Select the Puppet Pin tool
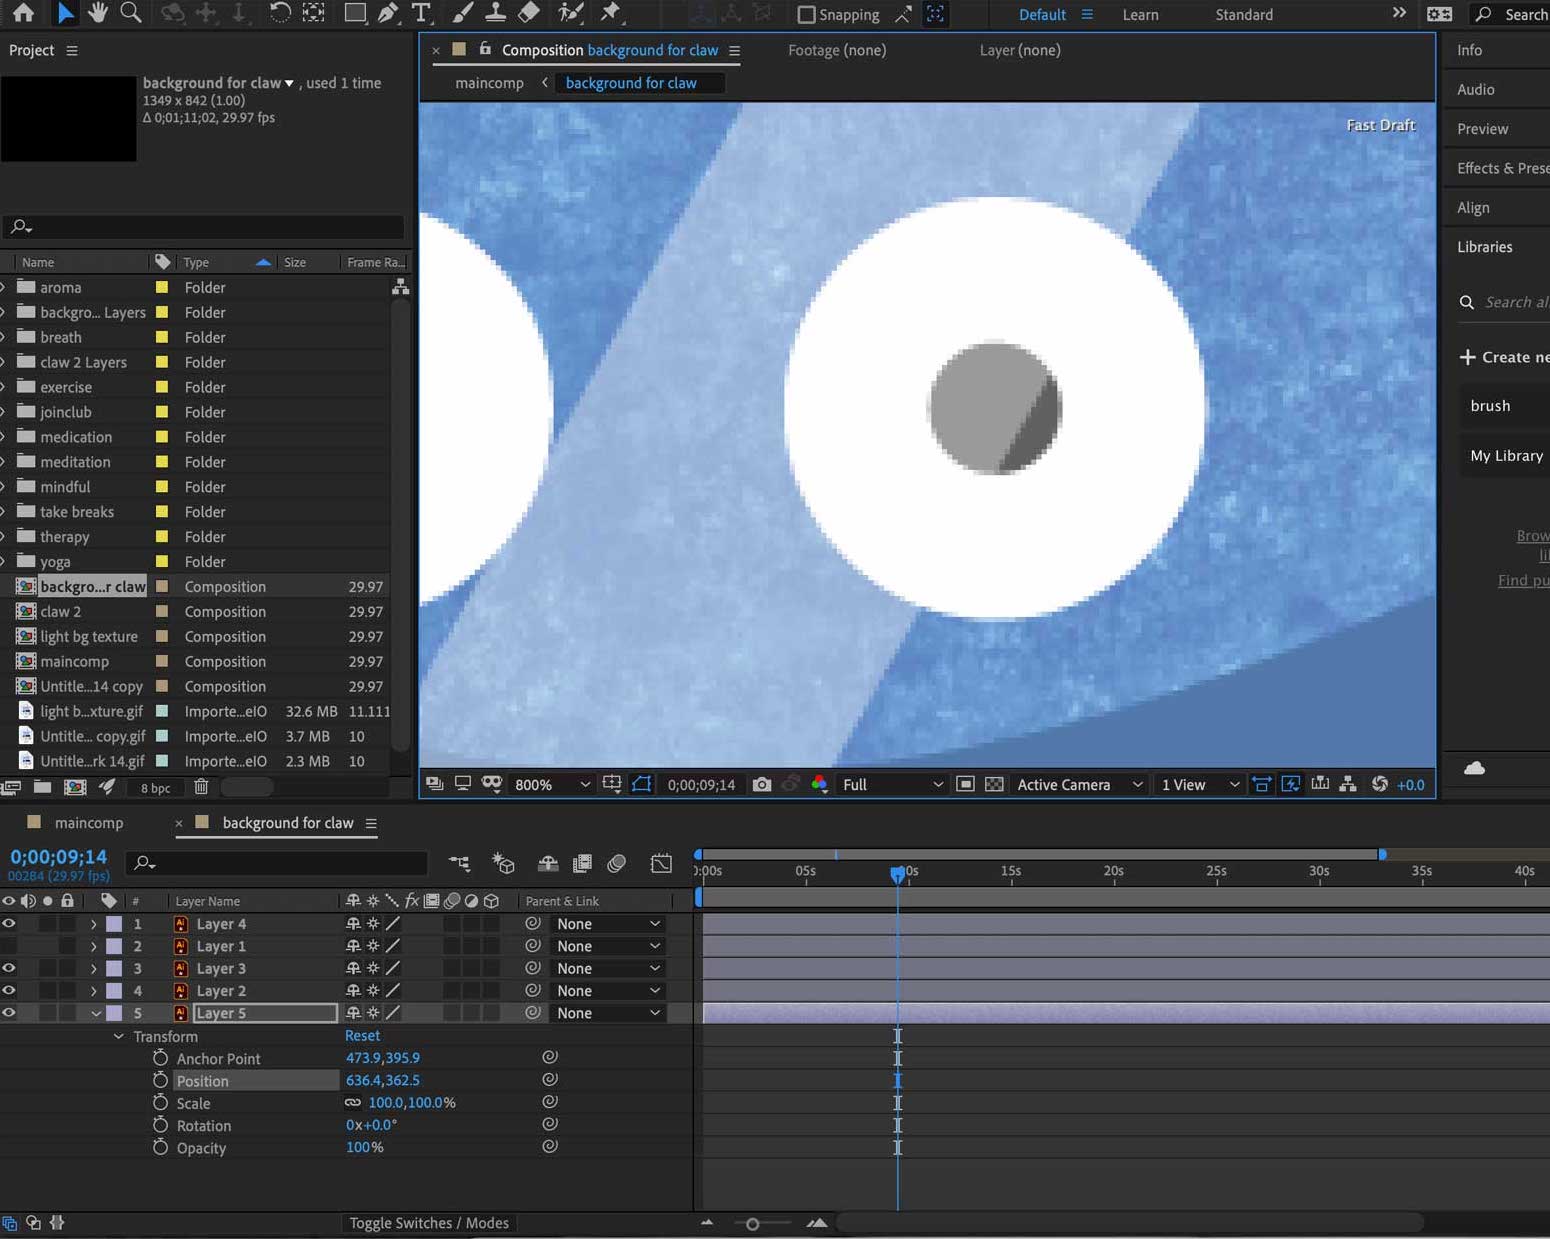The image size is (1550, 1239). coord(610,13)
